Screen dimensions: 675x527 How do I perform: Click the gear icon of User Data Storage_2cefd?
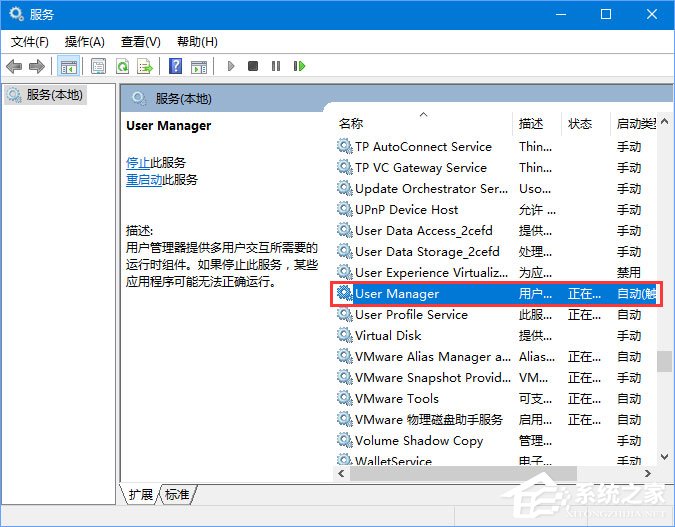pyautogui.click(x=344, y=251)
